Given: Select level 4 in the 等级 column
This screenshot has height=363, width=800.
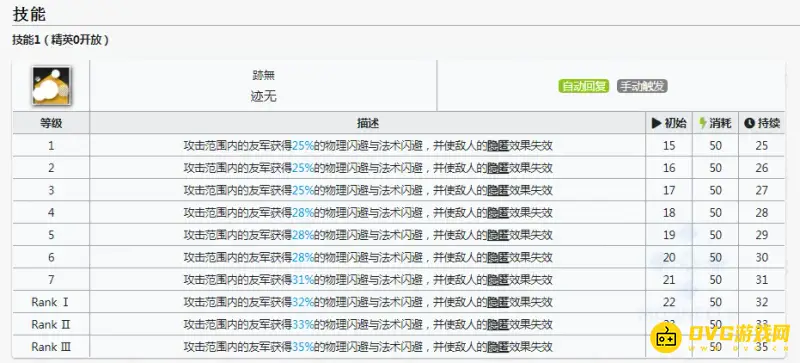Looking at the screenshot, I should click(51, 213).
